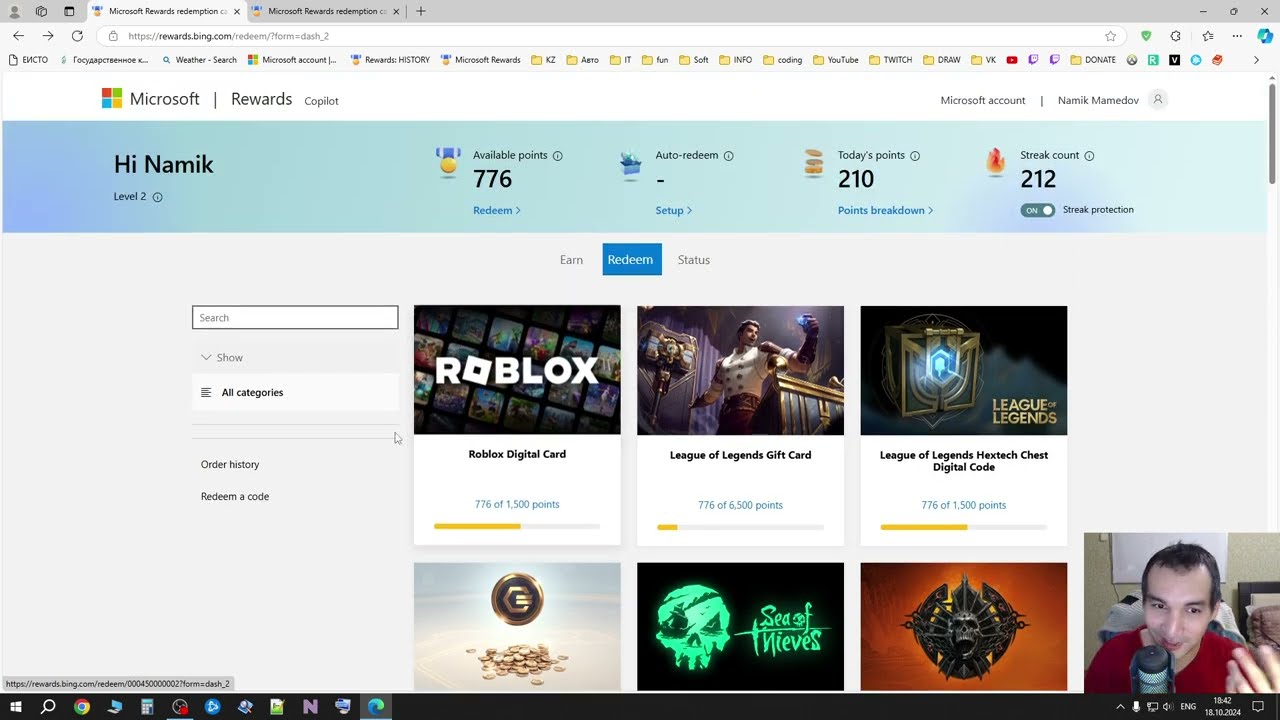Open Roblox Digital Card thumbnail
Image resolution: width=1280 pixels, height=720 pixels.
point(517,370)
